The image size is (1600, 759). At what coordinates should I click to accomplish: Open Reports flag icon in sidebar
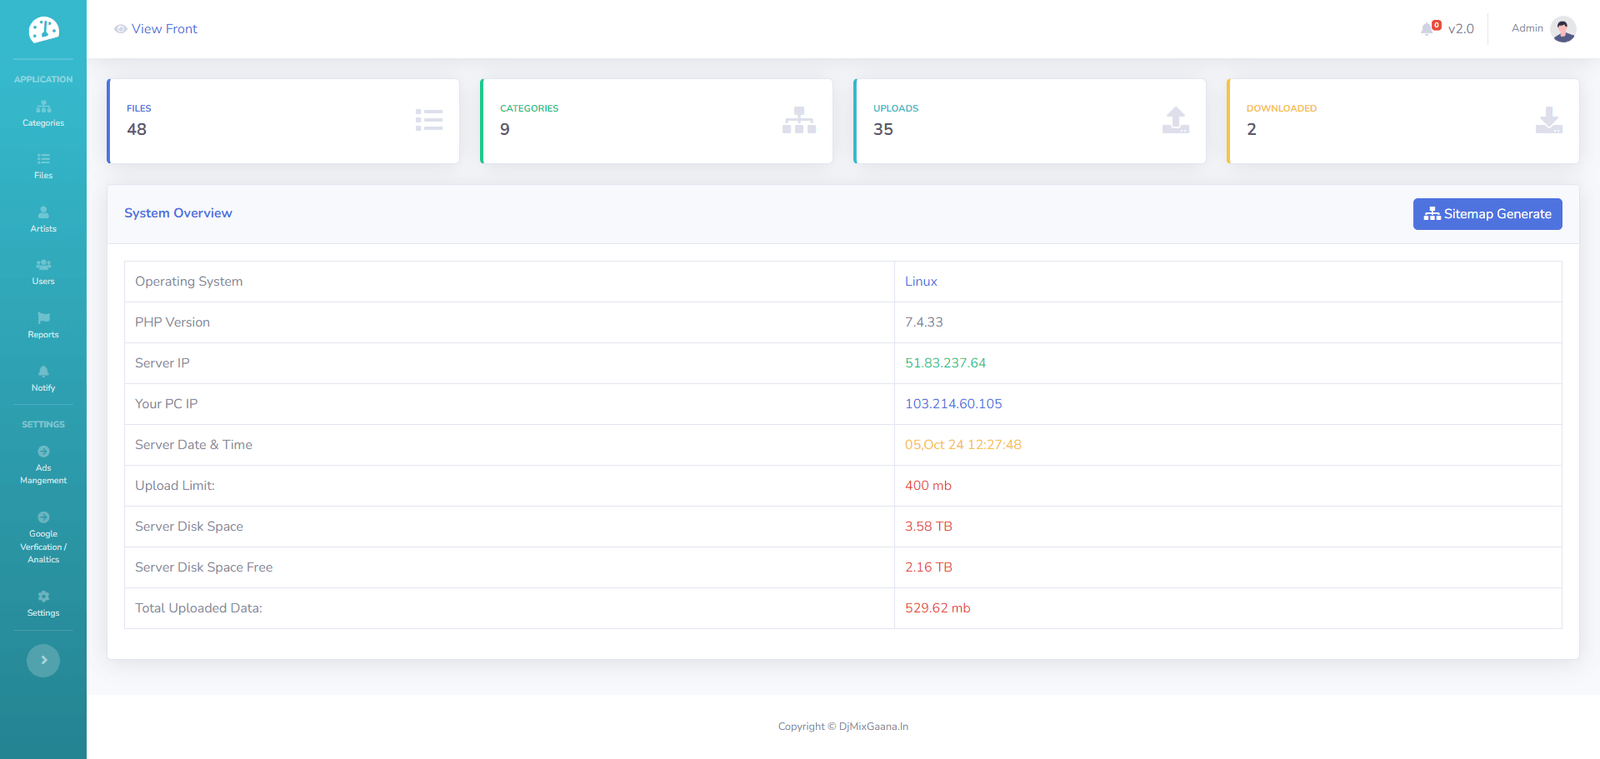click(x=43, y=325)
